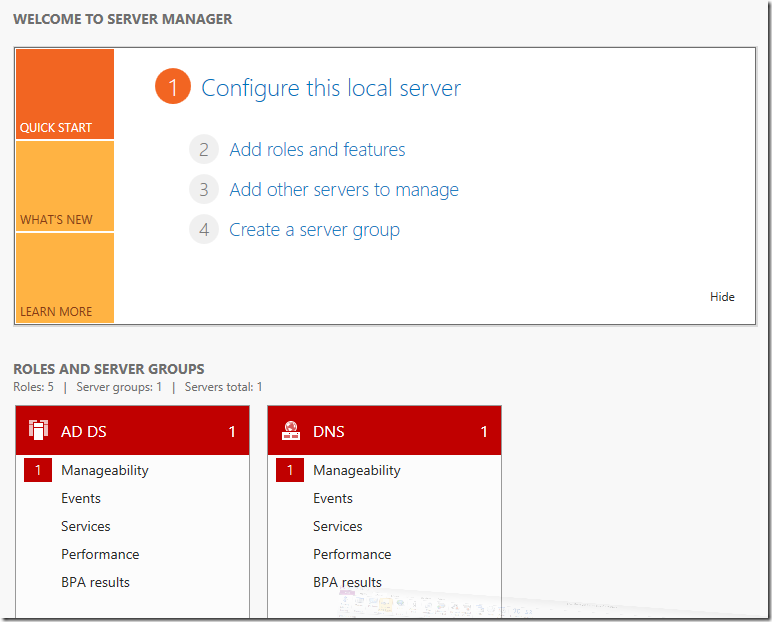Click the step 2 circle icon
The height and width of the screenshot is (622, 772).
coord(204,150)
